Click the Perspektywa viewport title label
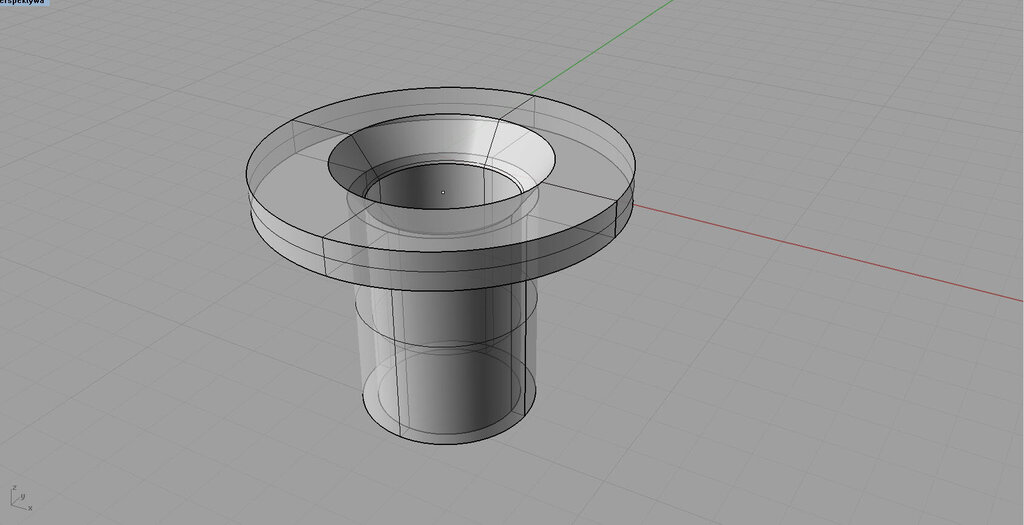Screen dimensions: 1024x525 pyautogui.click(x=22, y=3)
